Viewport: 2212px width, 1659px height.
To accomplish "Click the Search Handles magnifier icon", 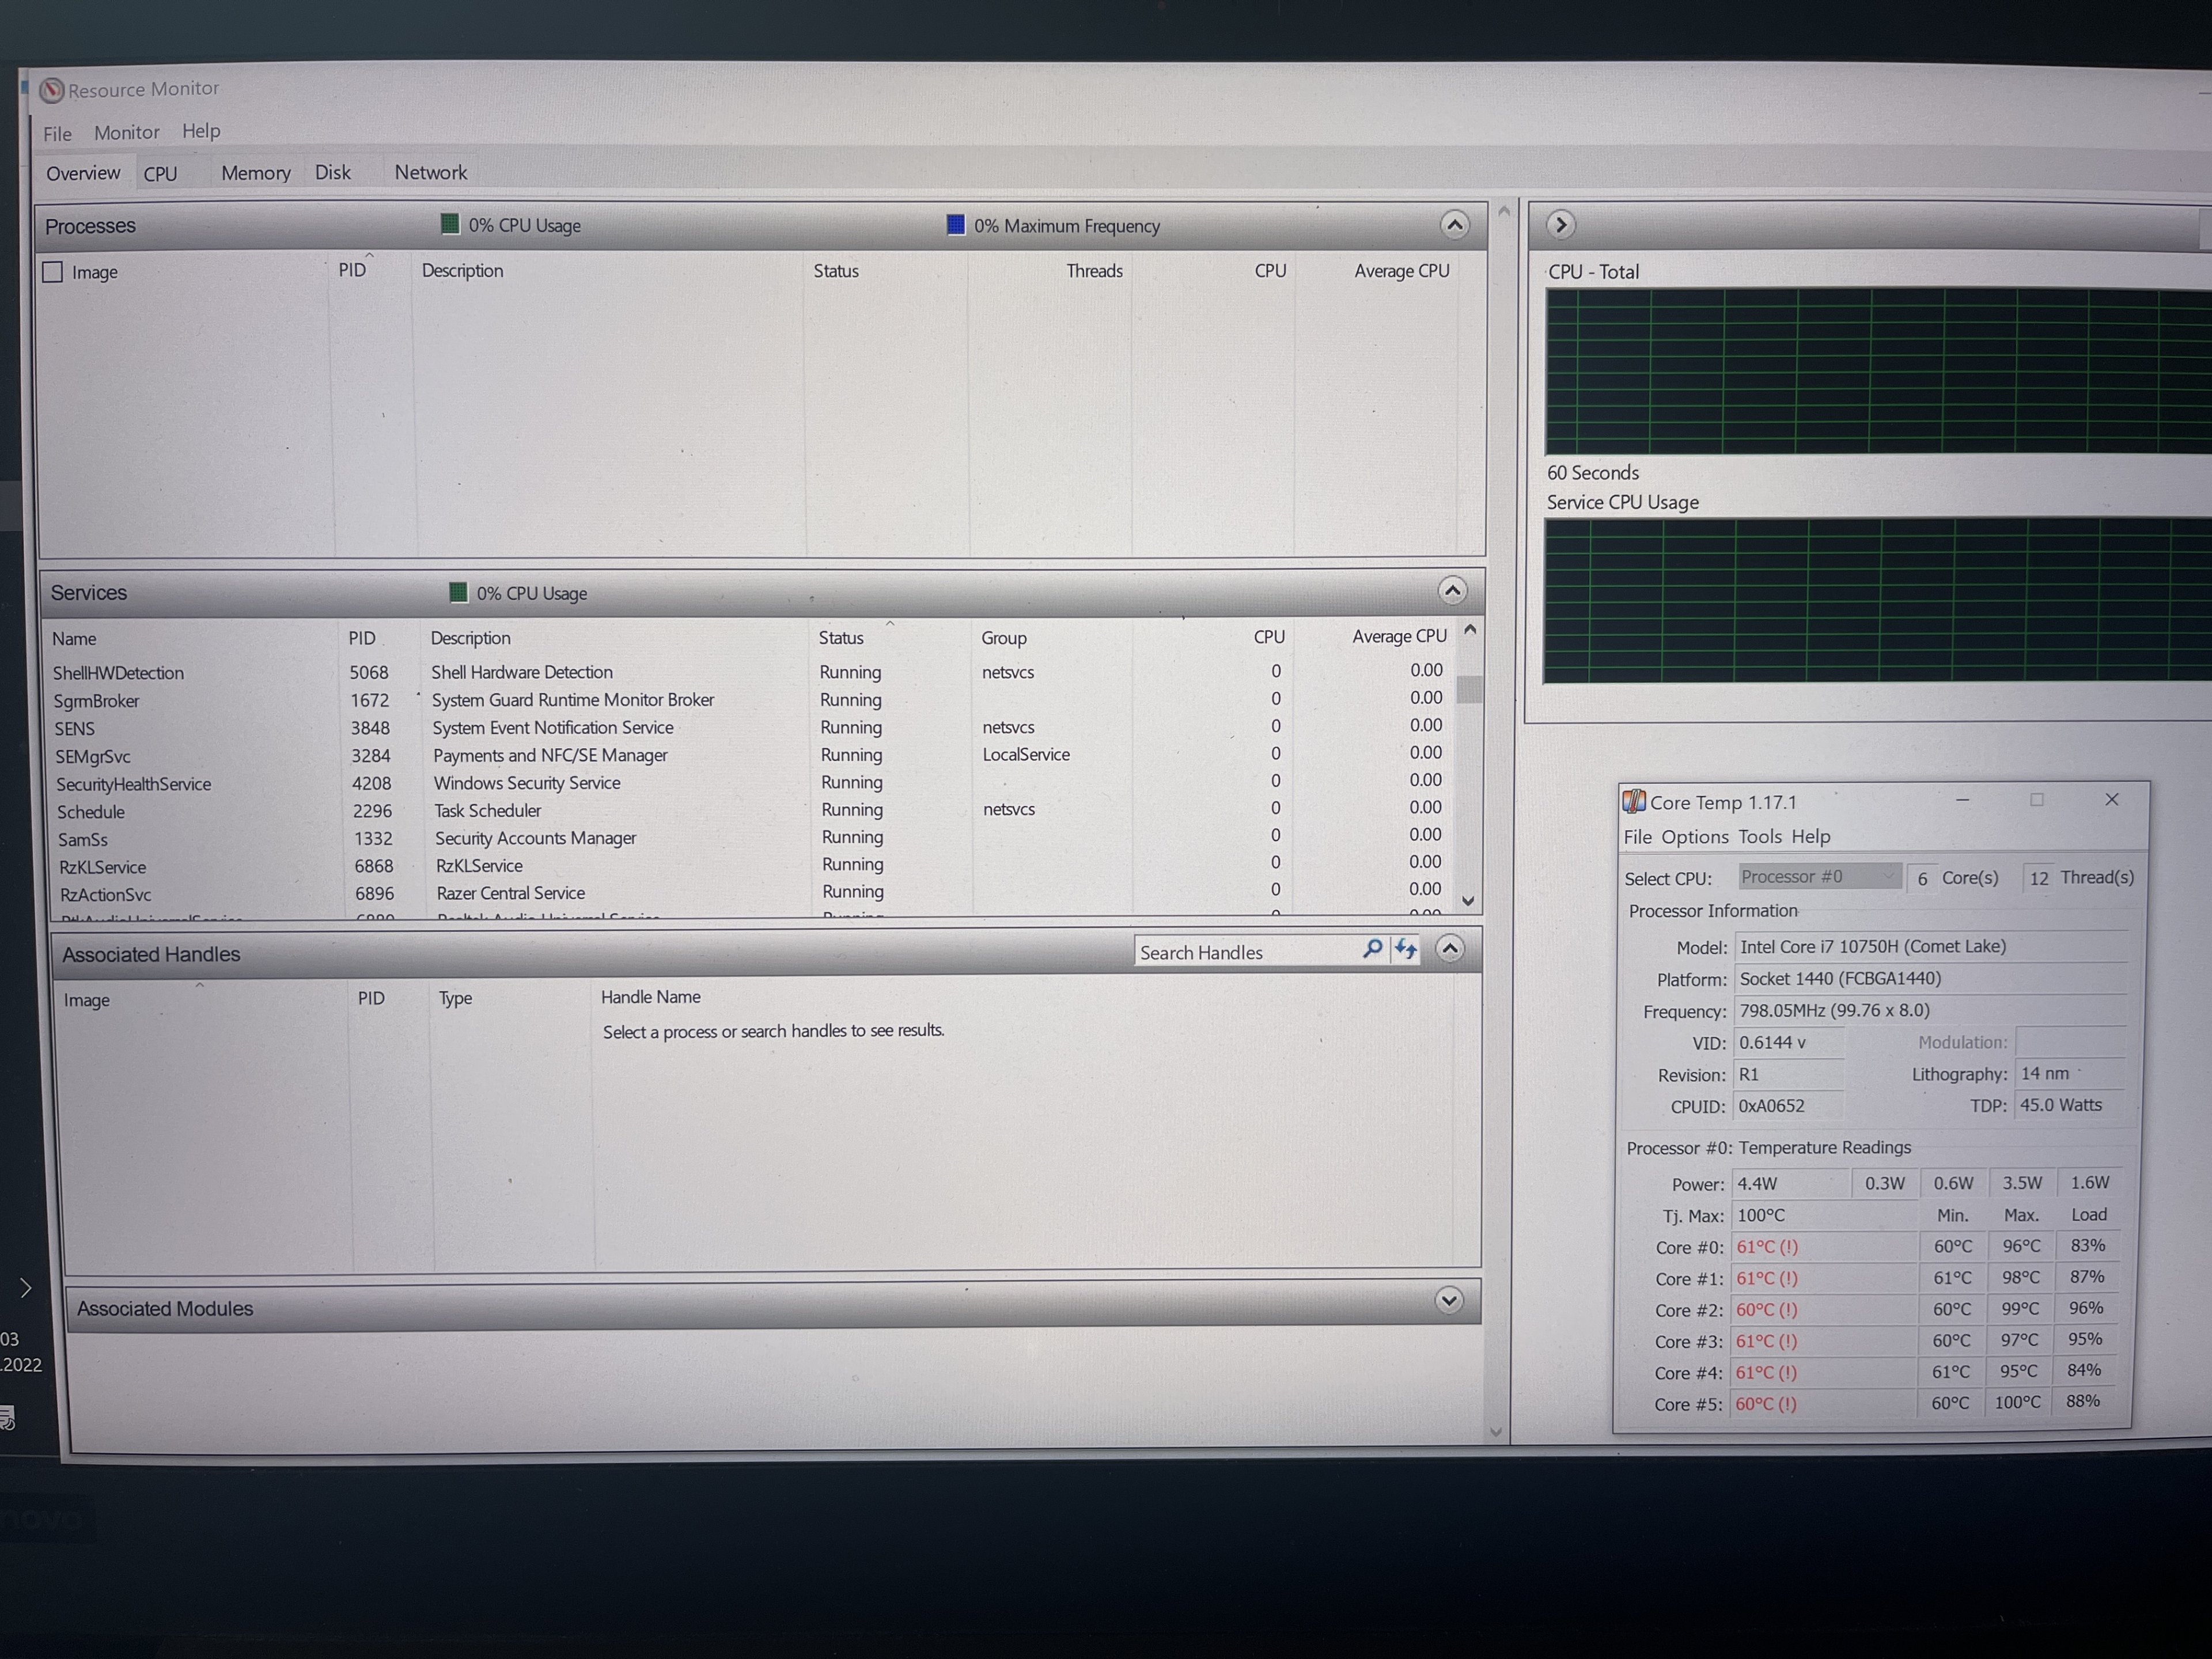I will click(1373, 949).
